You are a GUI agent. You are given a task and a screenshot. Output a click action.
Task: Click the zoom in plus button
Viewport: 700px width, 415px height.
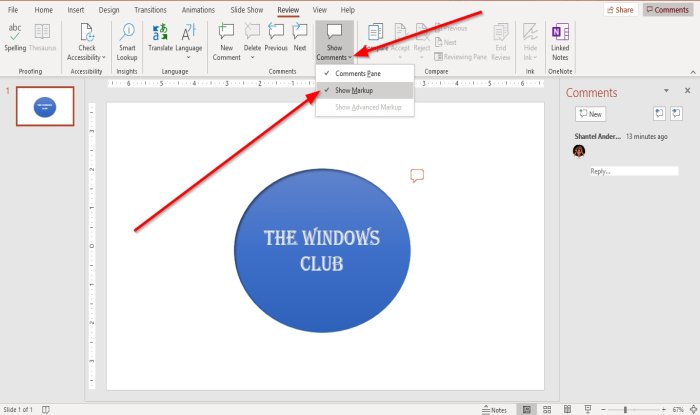click(664, 409)
